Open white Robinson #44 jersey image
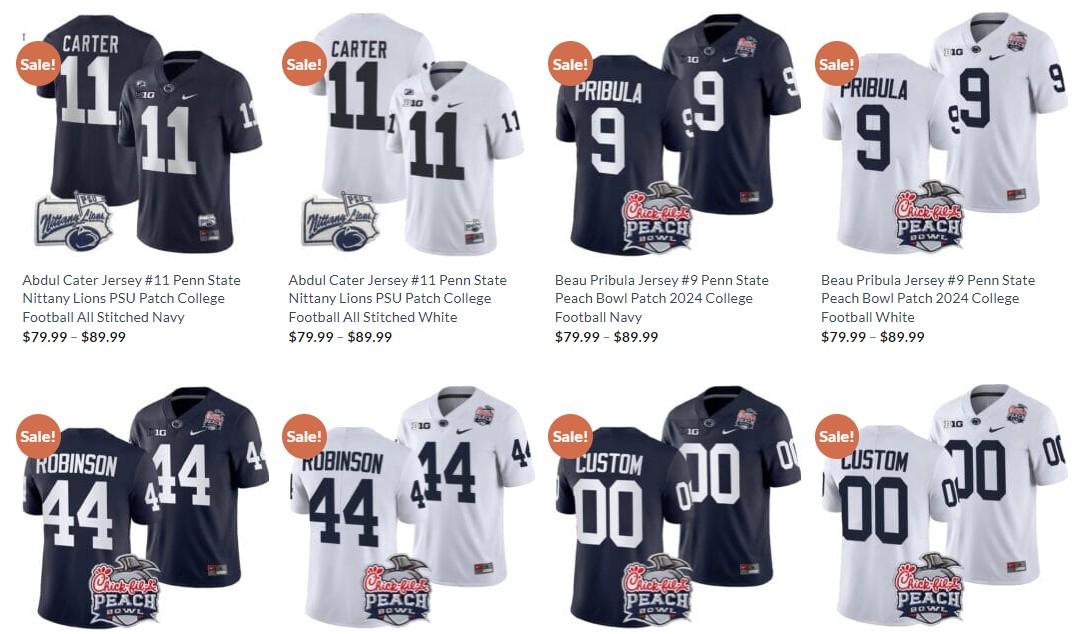Screen dimensions: 1080x634 coord(409,507)
